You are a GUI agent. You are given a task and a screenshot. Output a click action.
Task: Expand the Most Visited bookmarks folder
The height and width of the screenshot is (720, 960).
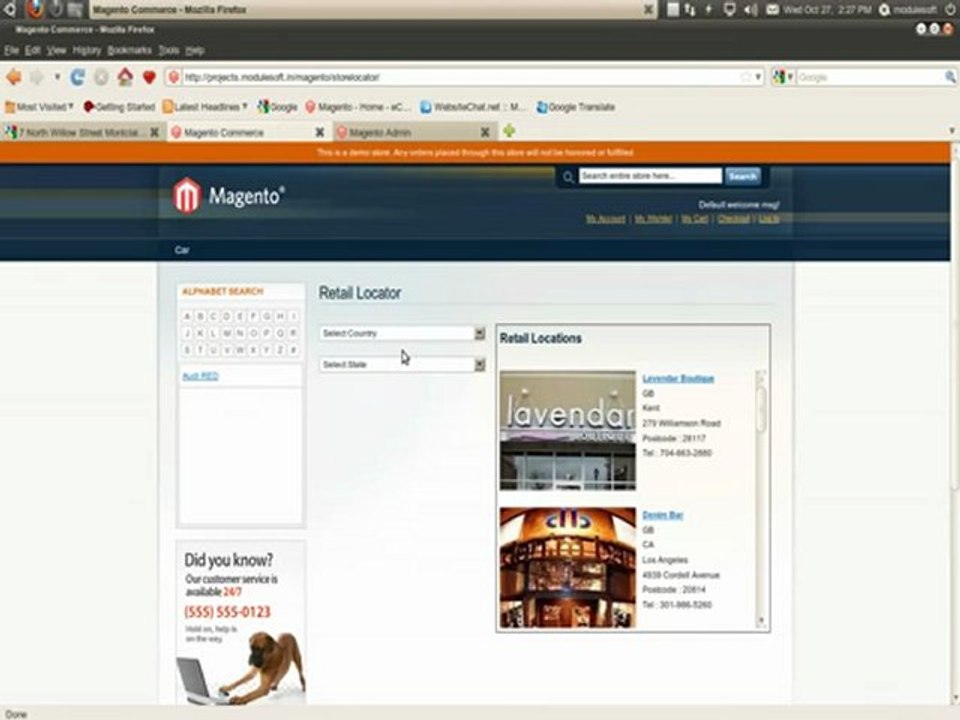[x=39, y=107]
